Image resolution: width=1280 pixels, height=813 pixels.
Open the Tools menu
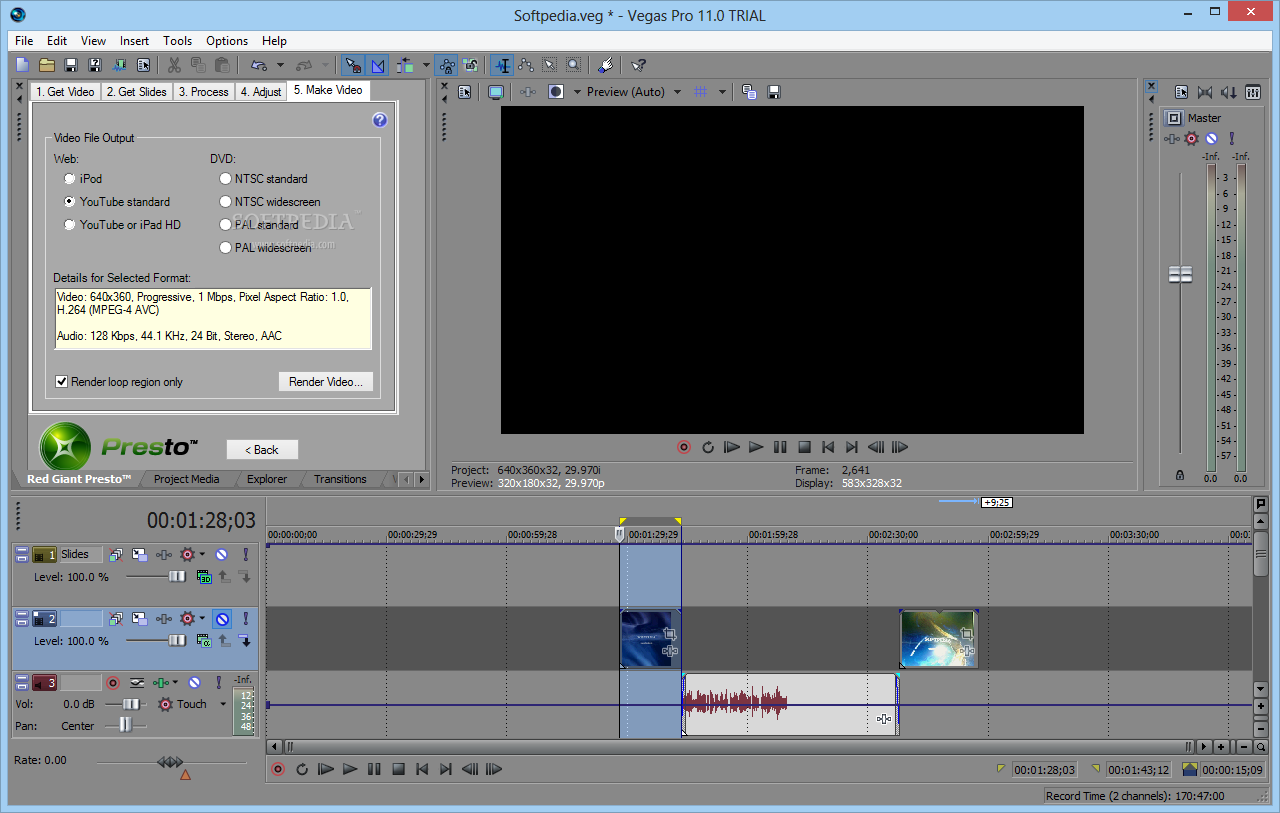click(x=177, y=41)
